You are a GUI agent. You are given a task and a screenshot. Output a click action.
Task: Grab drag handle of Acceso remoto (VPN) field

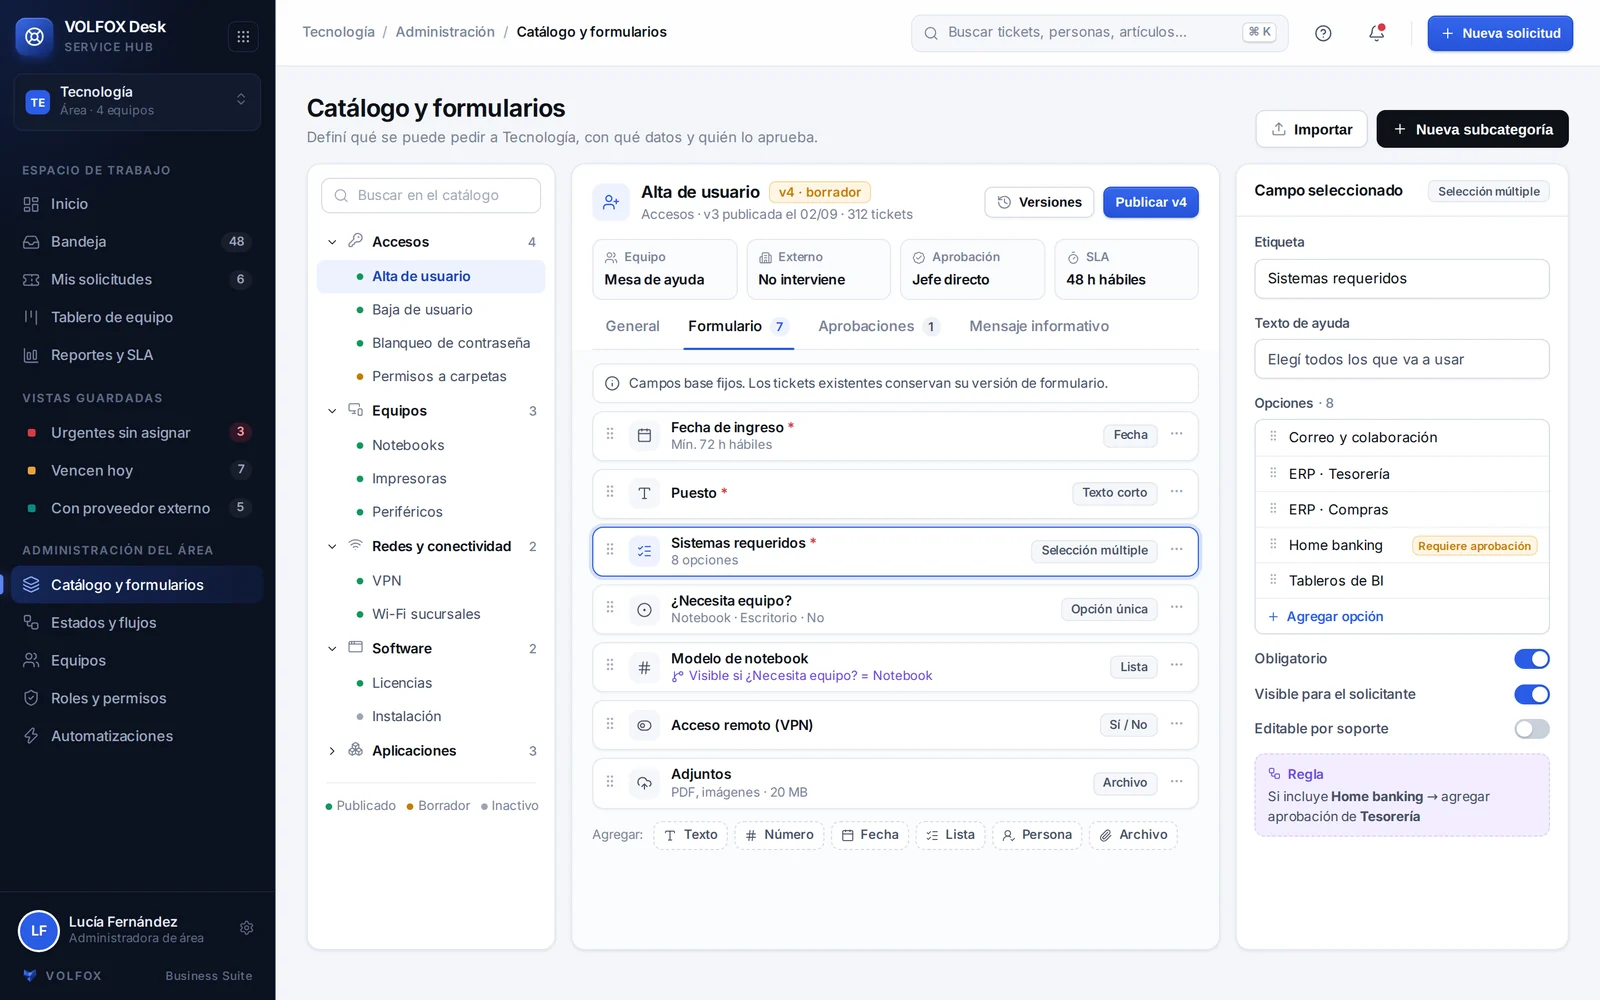click(610, 724)
